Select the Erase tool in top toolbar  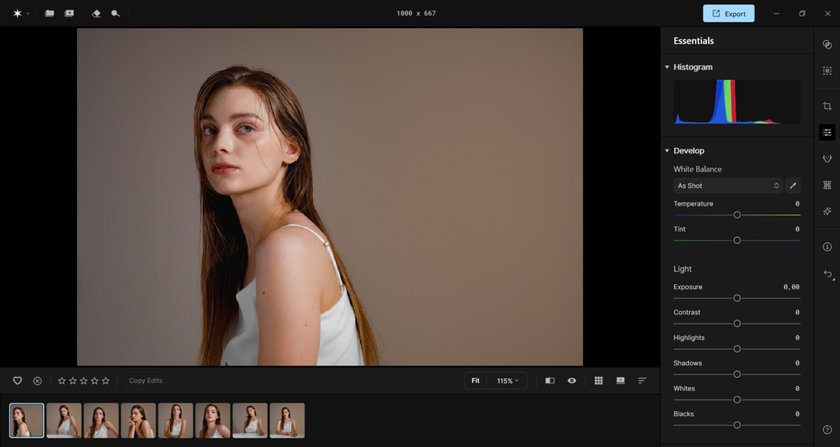click(96, 14)
